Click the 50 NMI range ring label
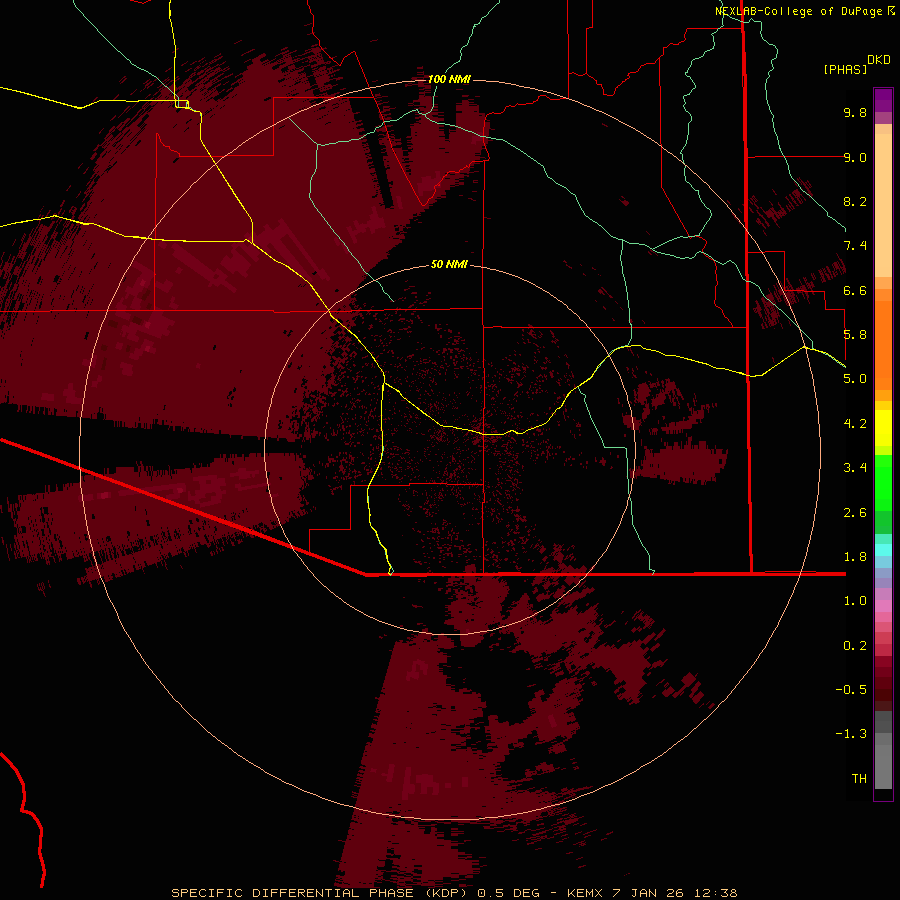The image size is (900, 900). tap(449, 264)
